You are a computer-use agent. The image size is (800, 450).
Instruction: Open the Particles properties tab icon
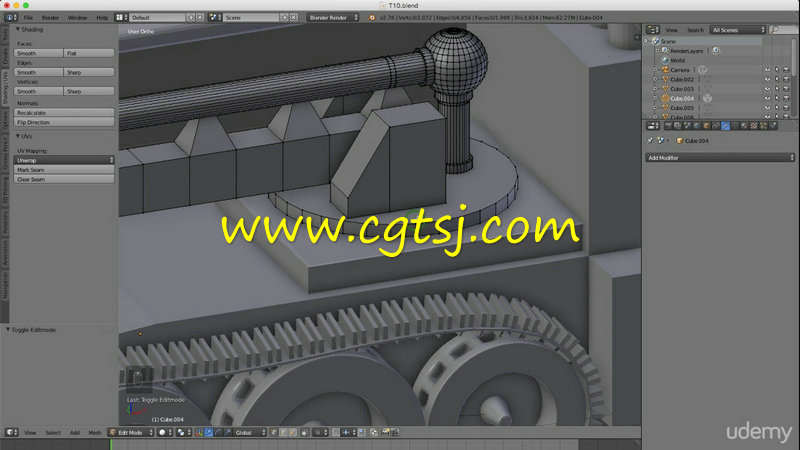pyautogui.click(x=764, y=126)
